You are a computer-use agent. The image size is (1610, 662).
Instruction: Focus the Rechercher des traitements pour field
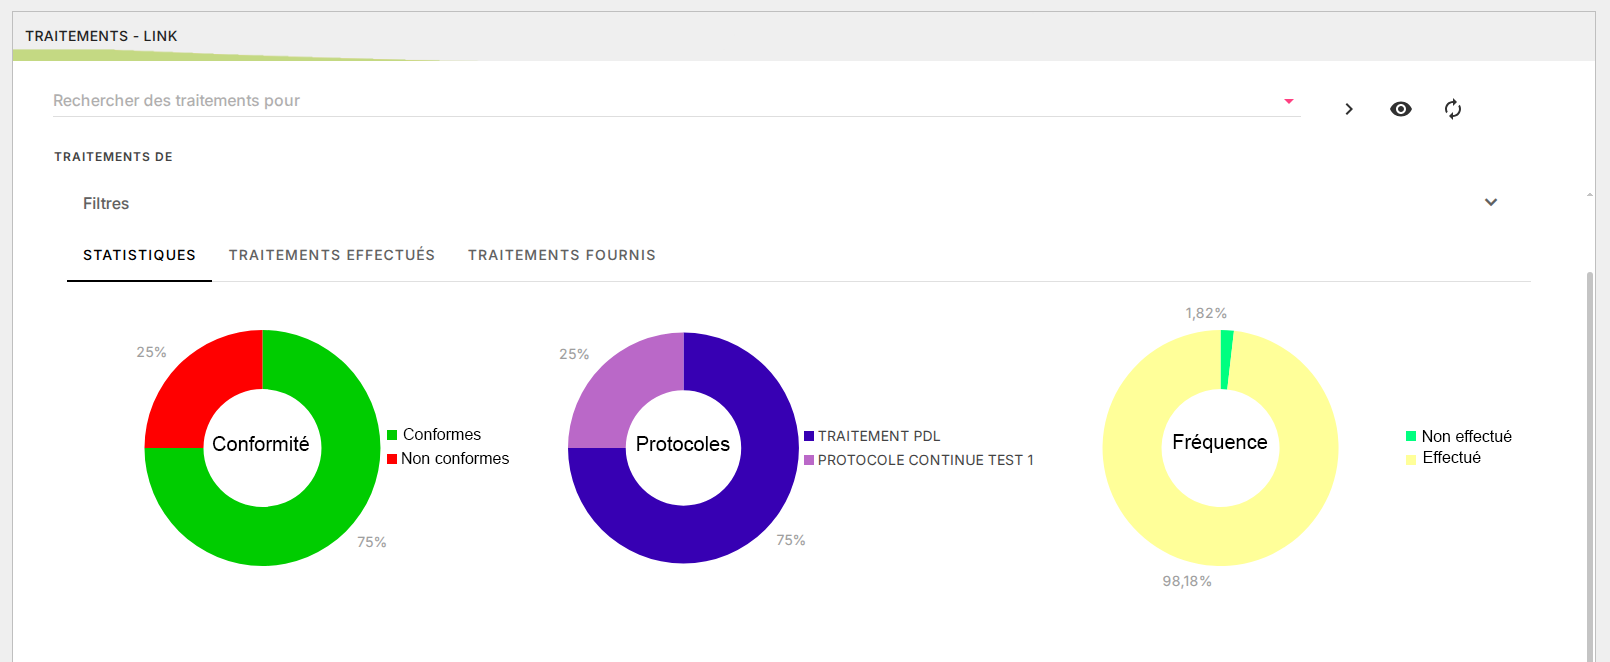coord(660,101)
